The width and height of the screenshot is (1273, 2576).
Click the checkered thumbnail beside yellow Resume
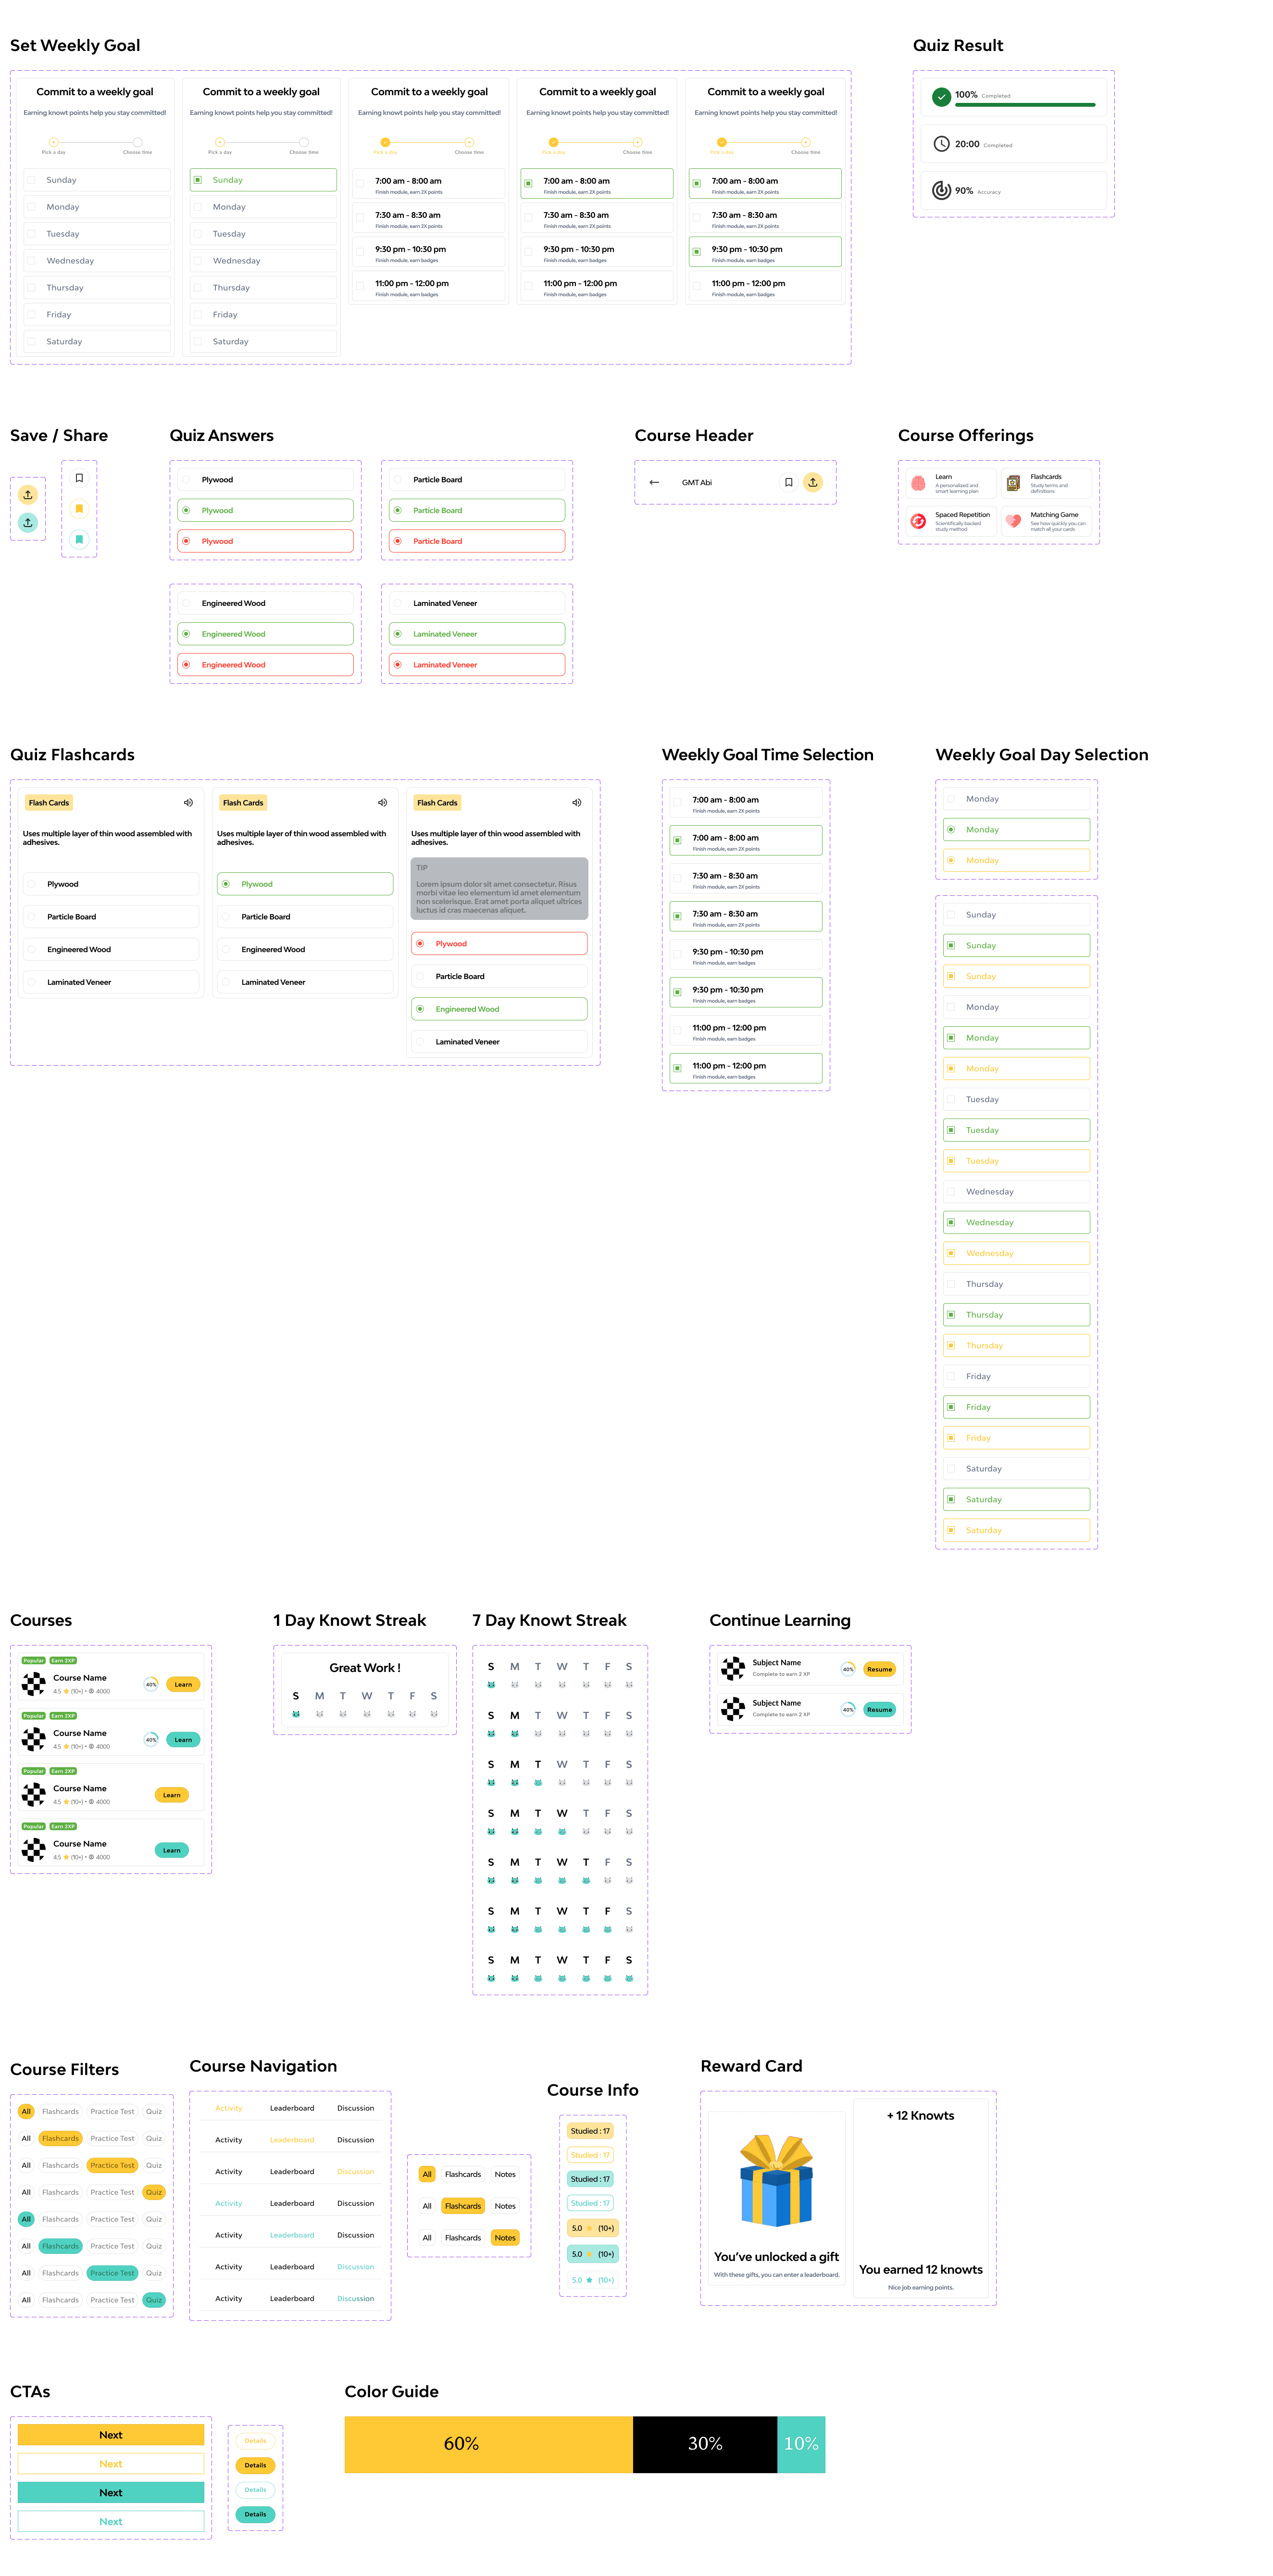coord(733,1668)
